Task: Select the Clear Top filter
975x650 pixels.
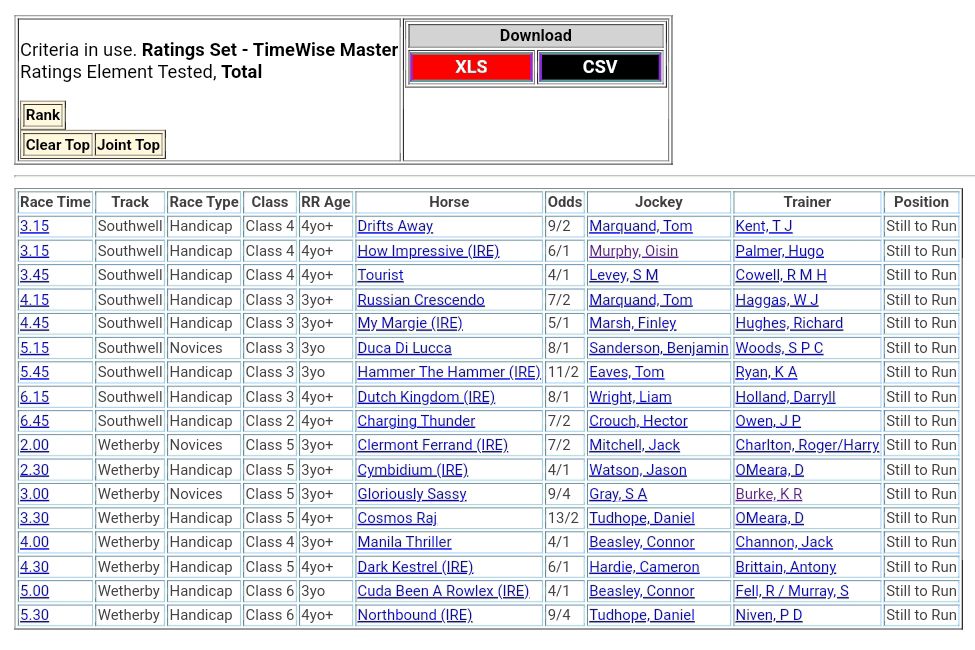Action: point(58,145)
